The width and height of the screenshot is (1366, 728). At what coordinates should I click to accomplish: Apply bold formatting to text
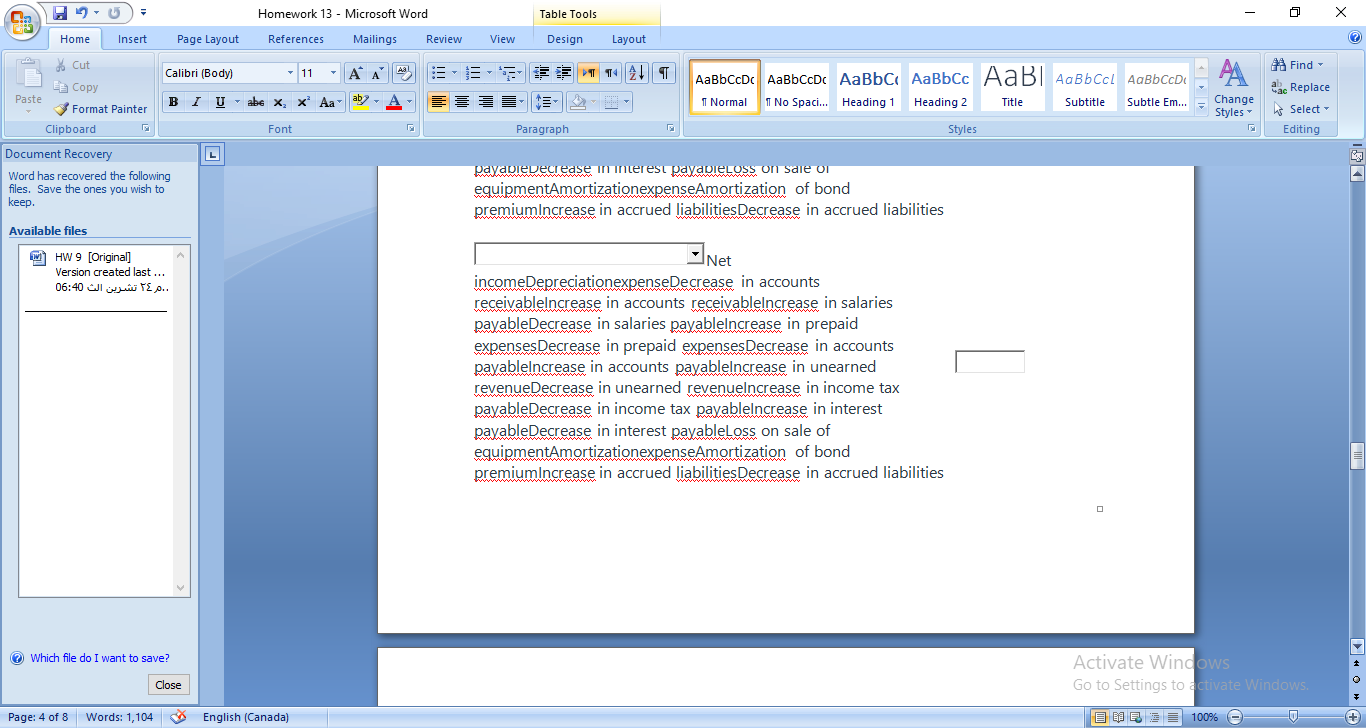[172, 102]
